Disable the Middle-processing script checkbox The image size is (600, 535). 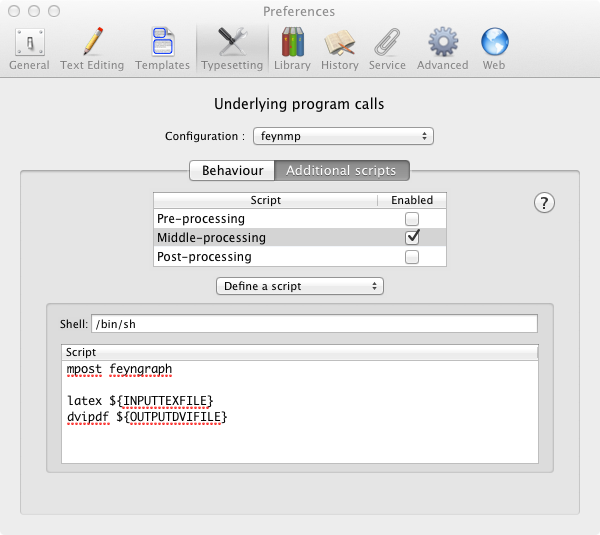pyautogui.click(x=411, y=238)
